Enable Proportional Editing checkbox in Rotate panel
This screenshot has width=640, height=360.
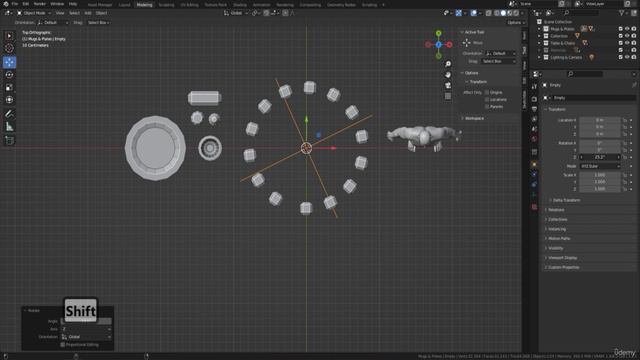(62, 345)
